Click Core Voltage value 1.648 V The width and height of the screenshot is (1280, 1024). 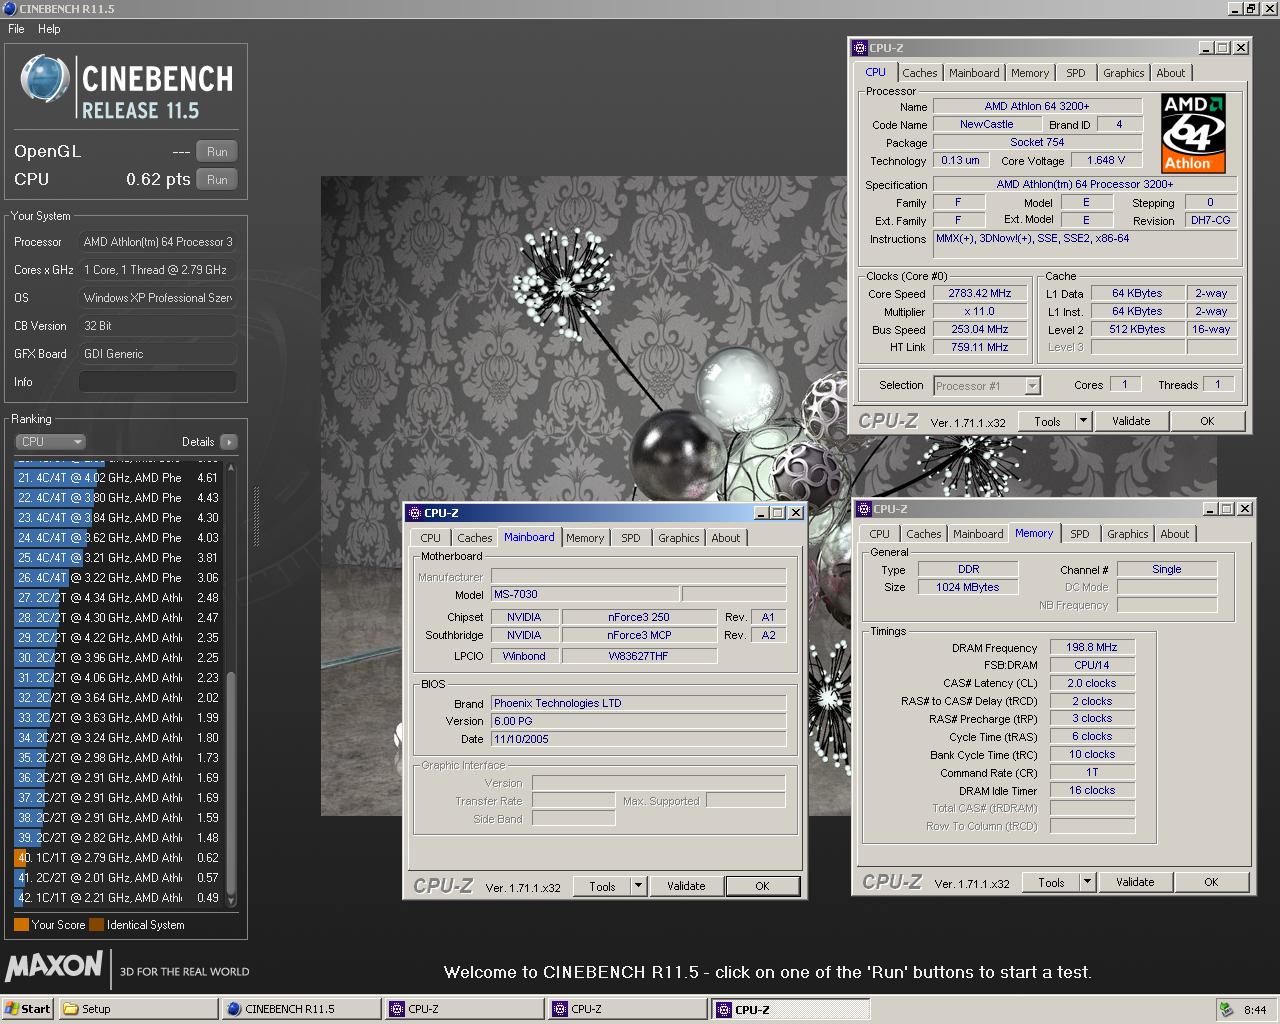[x=1106, y=160]
